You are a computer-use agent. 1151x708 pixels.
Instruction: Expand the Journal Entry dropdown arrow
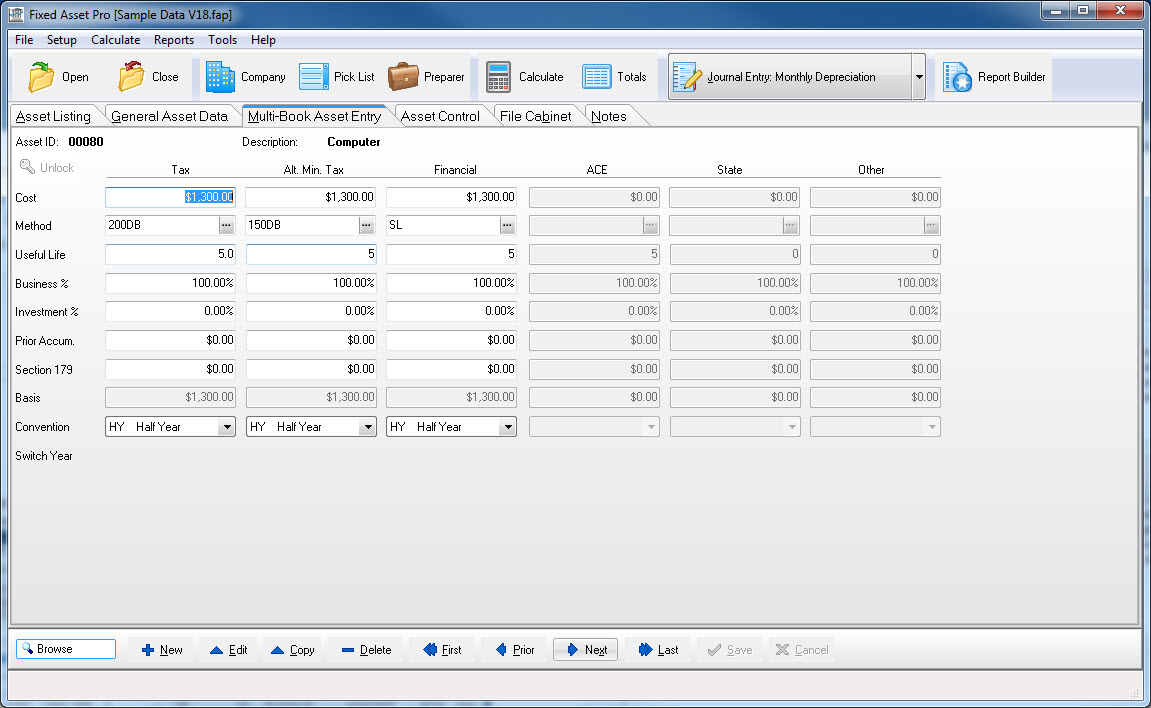tap(917, 76)
